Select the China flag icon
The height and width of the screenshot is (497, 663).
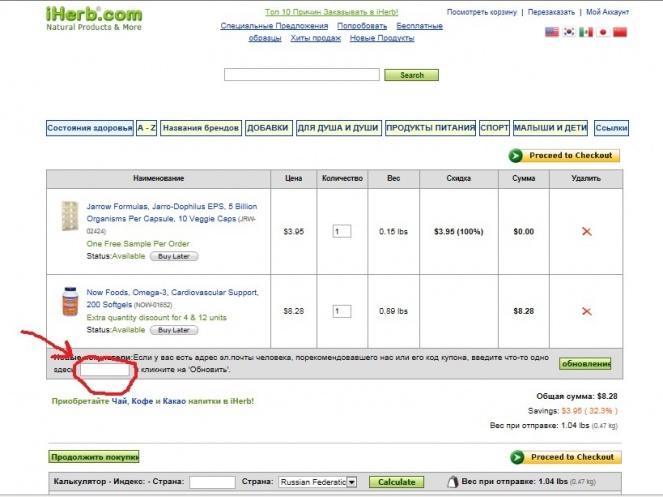click(x=620, y=32)
